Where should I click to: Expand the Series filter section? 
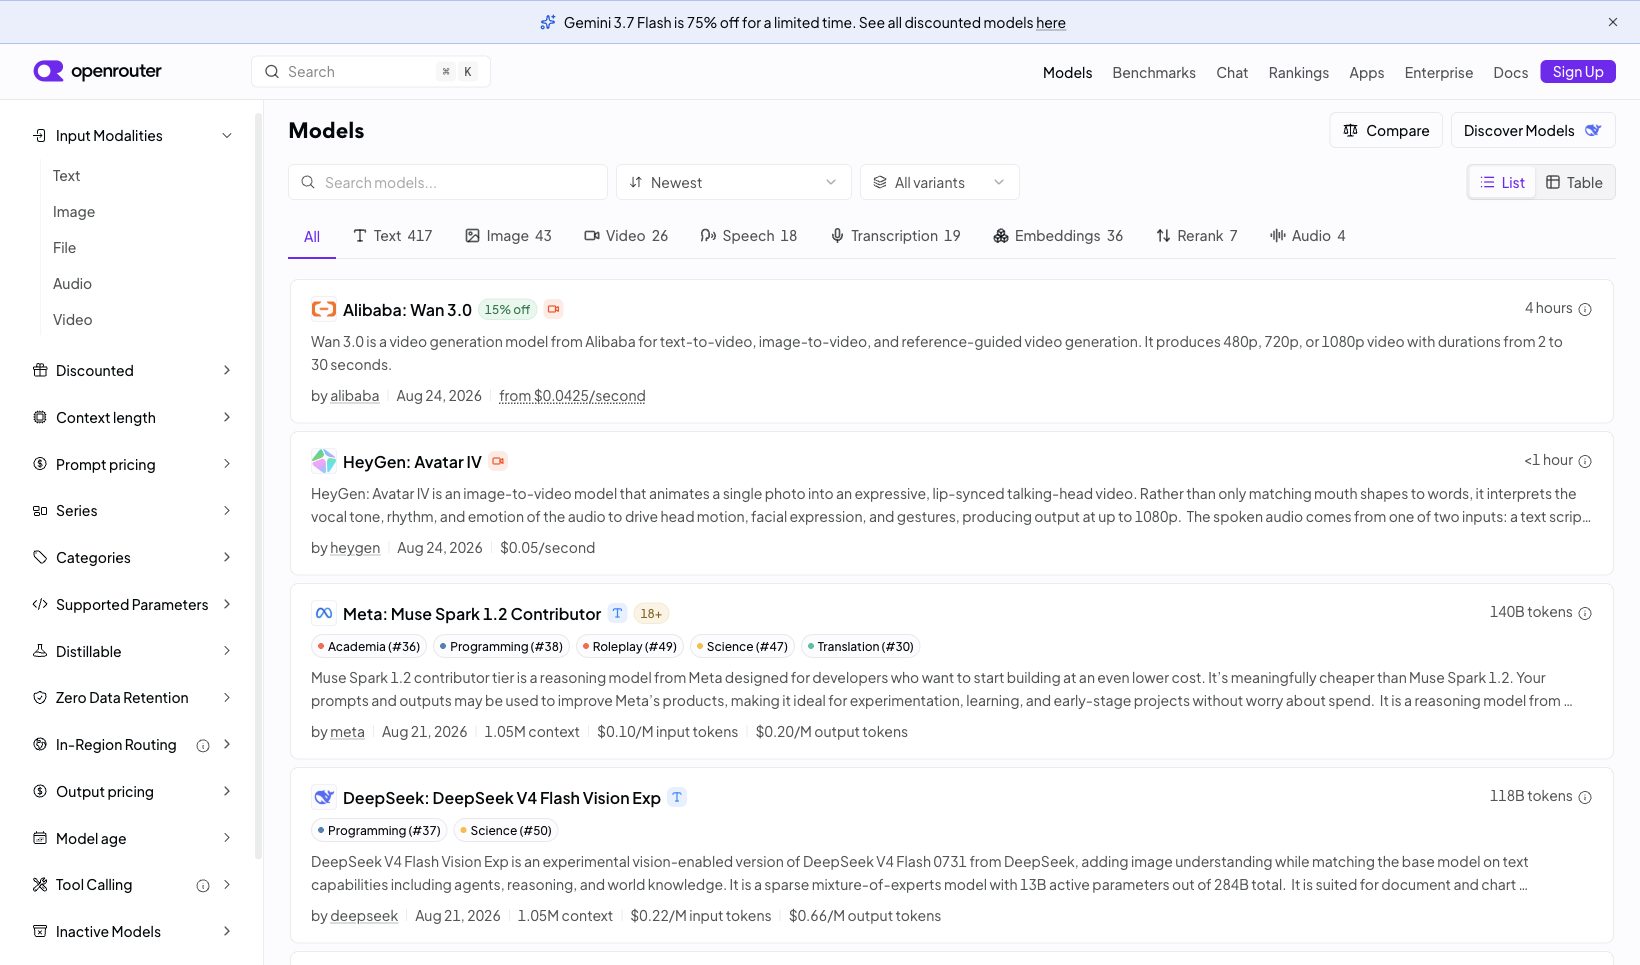[132, 510]
